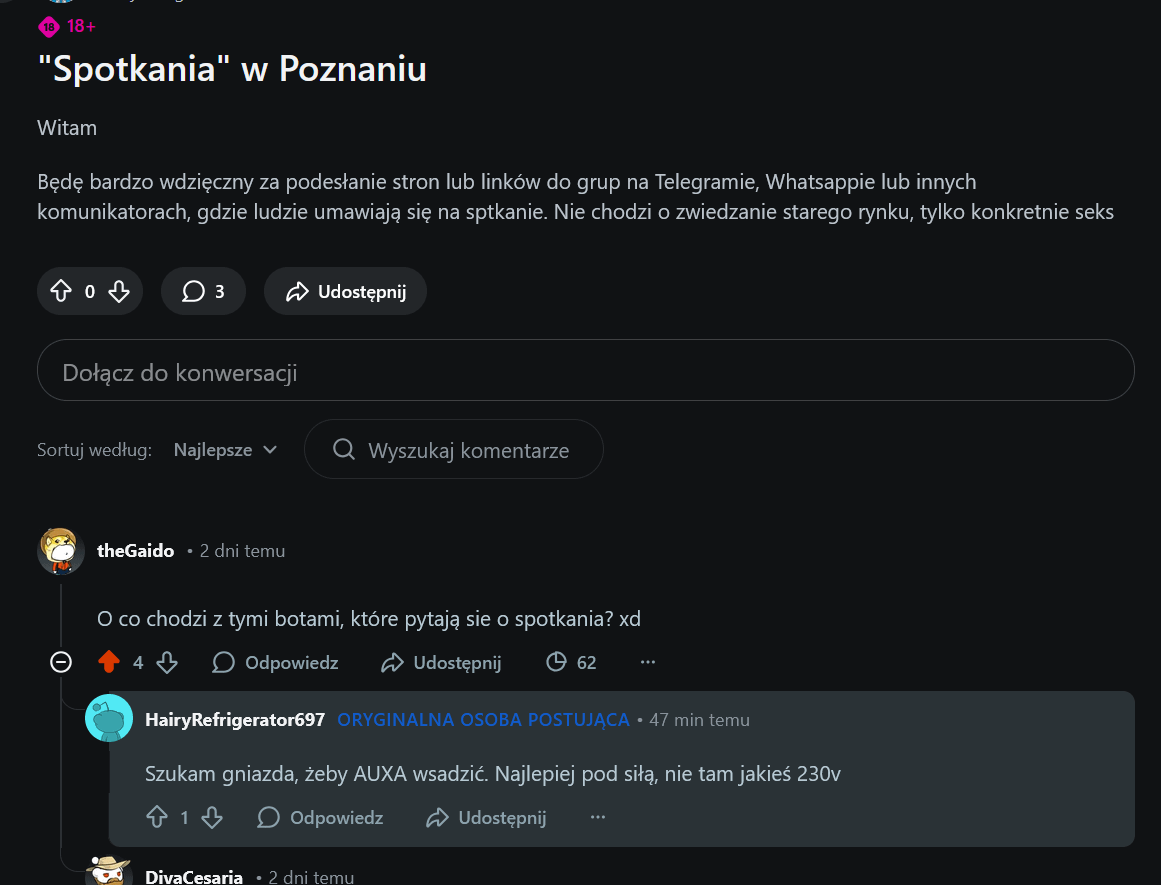
Task: Collapse theGaido's comment thread with the minus icon
Action: (60, 662)
